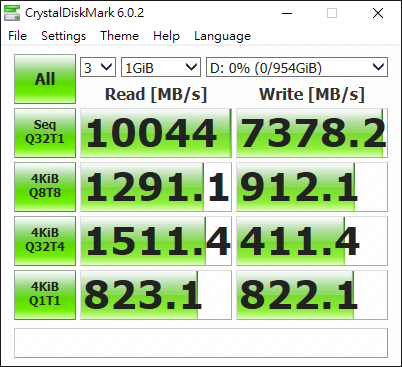Image resolution: width=402 pixels, height=367 pixels.
Task: Open the Help menu
Action: 166,36
